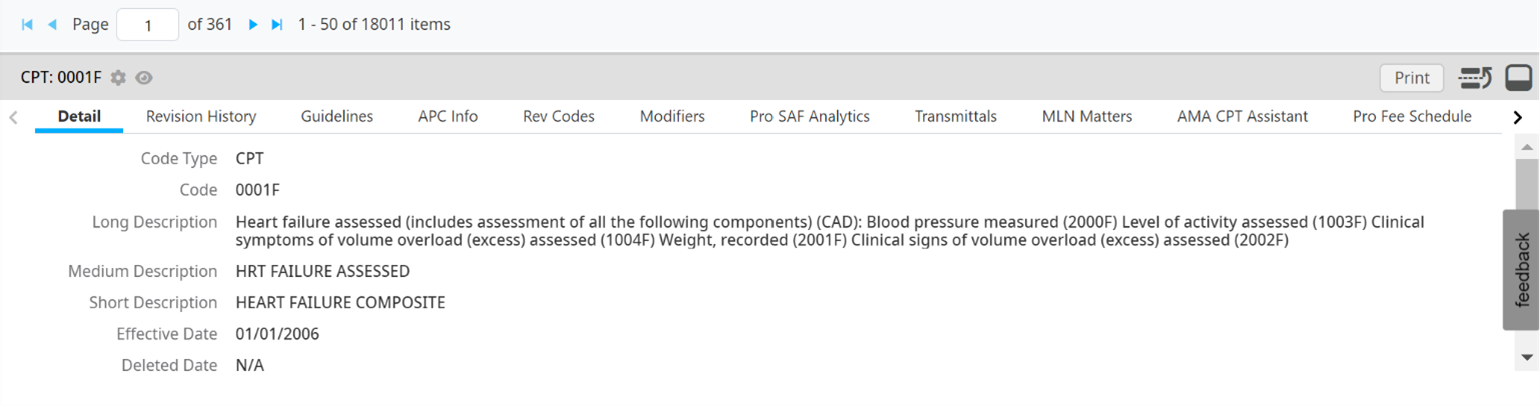The height and width of the screenshot is (406, 1540).
Task: Switch to the Guidelines tab
Action: pos(337,116)
